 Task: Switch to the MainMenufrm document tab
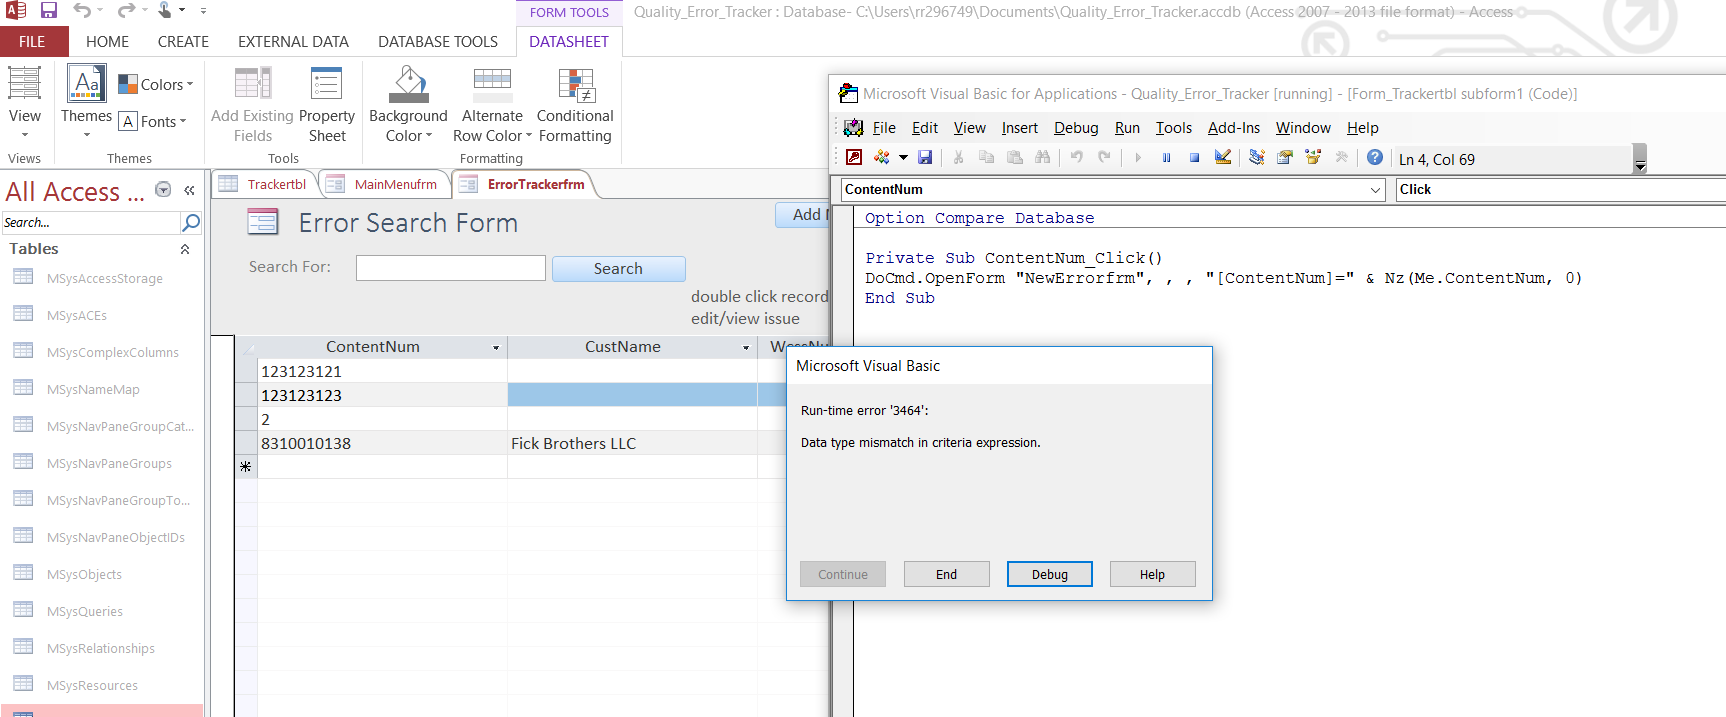coord(383,184)
